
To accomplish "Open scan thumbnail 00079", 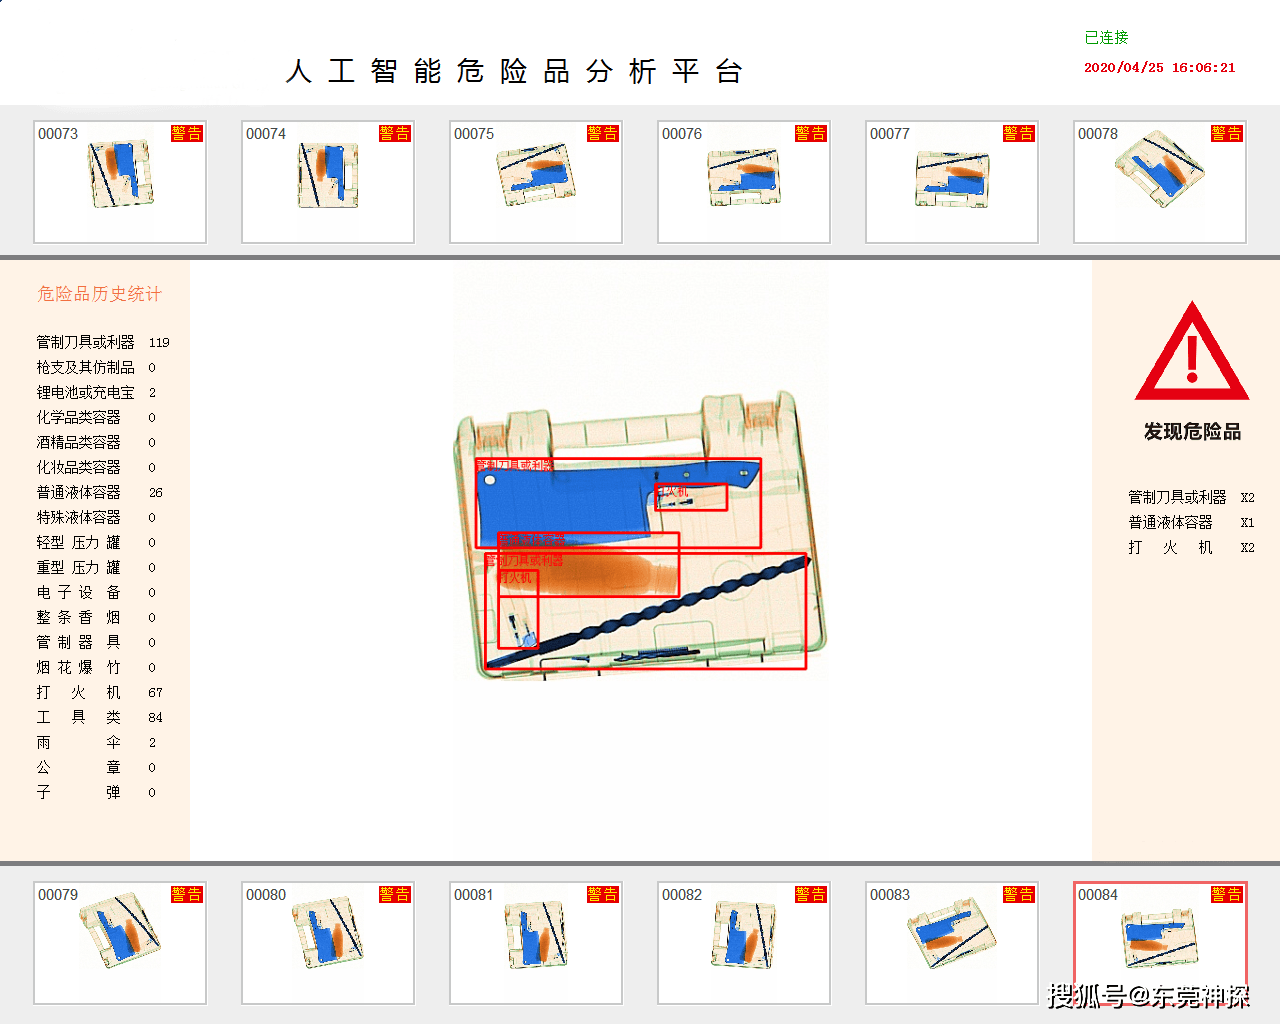I will pyautogui.click(x=120, y=943).
